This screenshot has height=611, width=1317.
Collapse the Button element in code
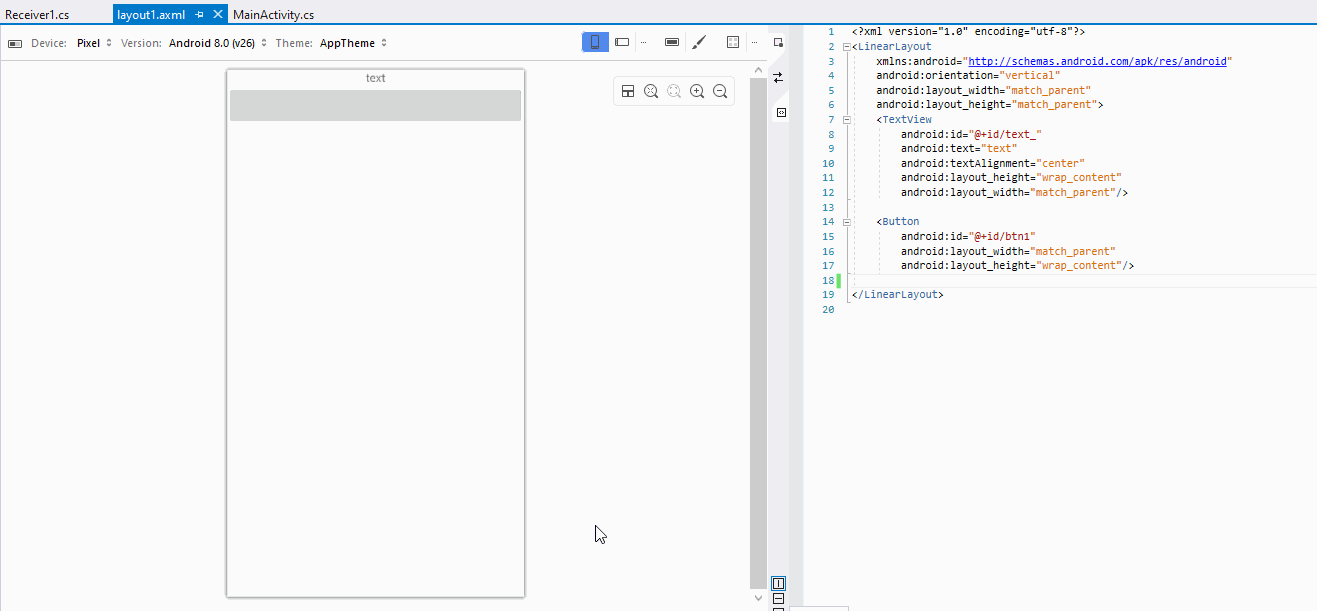pos(847,221)
